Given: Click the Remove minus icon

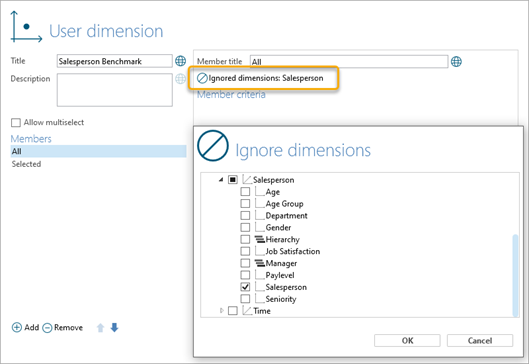Looking at the screenshot, I should (x=47, y=328).
